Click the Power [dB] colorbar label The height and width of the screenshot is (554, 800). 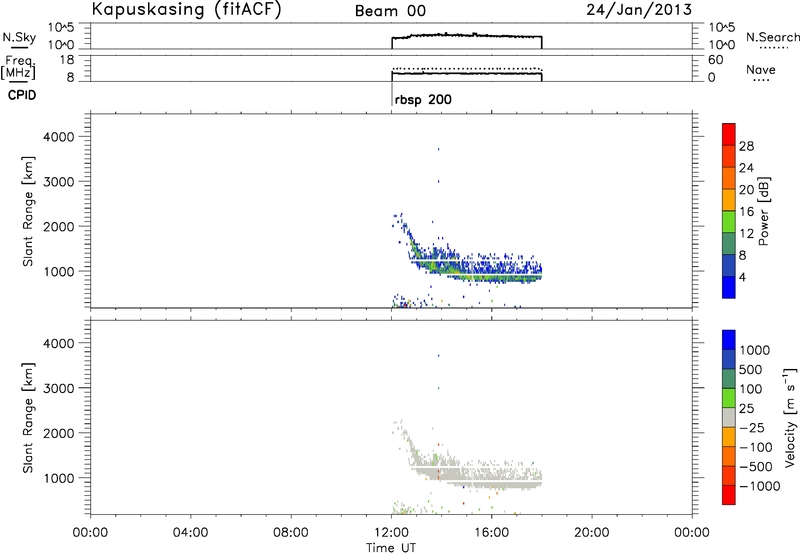coord(764,211)
